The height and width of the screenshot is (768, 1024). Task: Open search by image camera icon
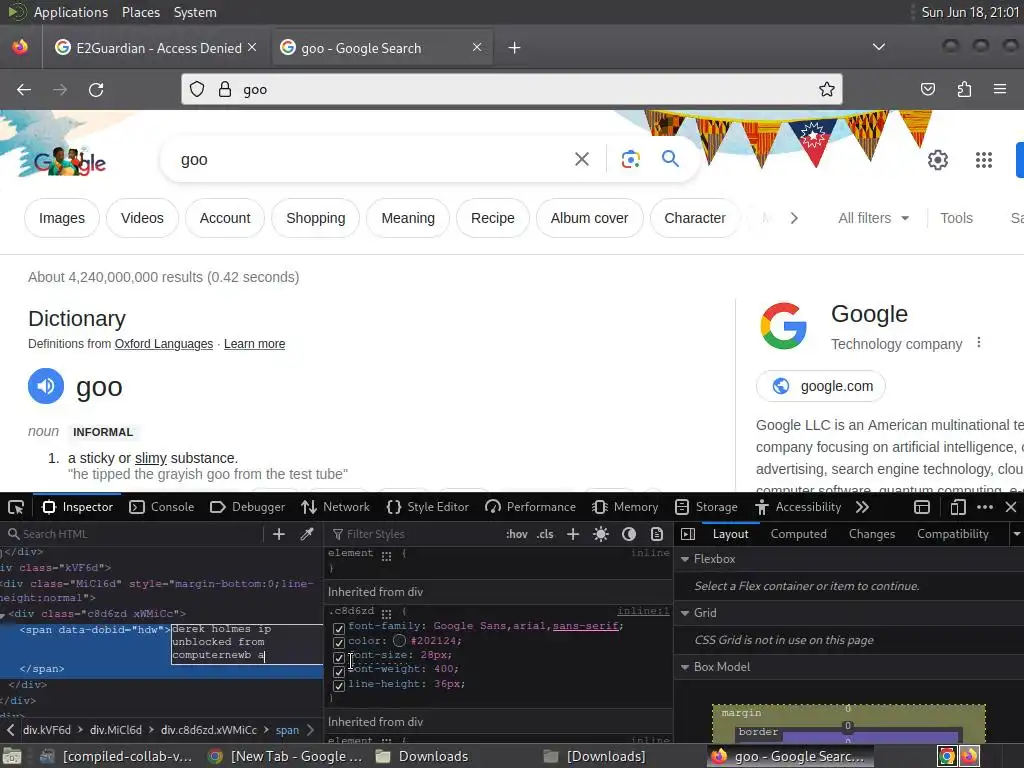(x=630, y=159)
